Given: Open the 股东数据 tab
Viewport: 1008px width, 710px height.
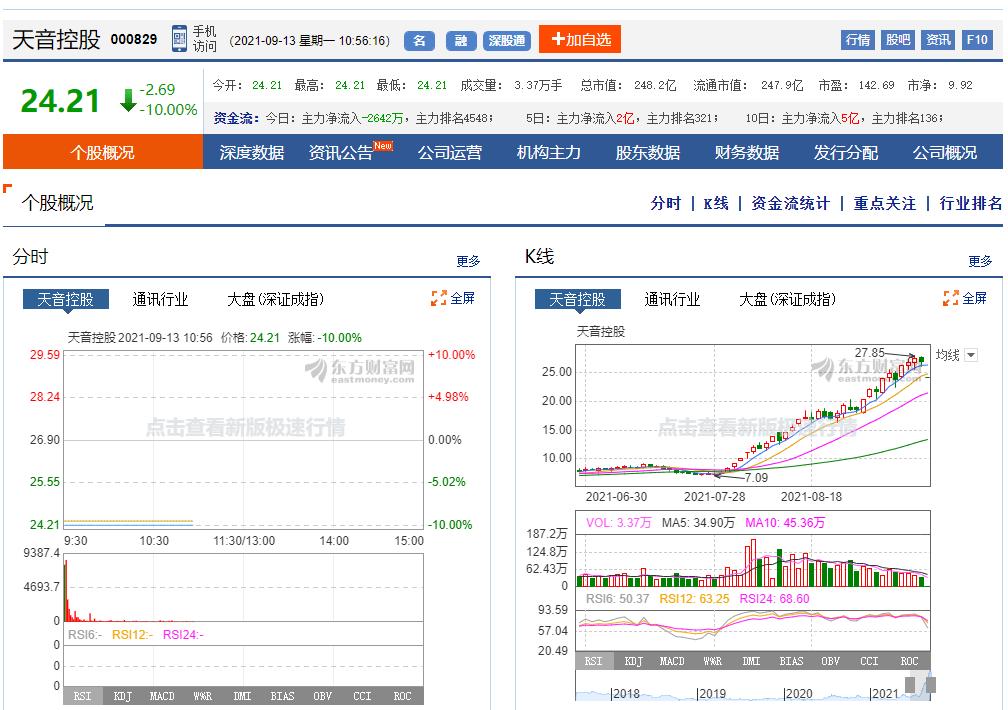Looking at the screenshot, I should (647, 152).
